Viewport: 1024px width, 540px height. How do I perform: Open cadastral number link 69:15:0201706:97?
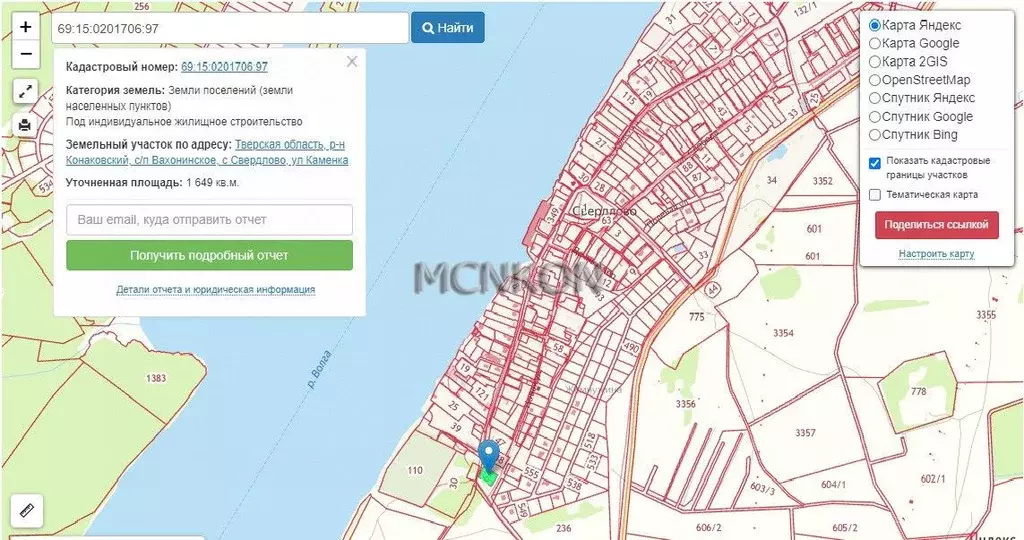click(x=224, y=67)
